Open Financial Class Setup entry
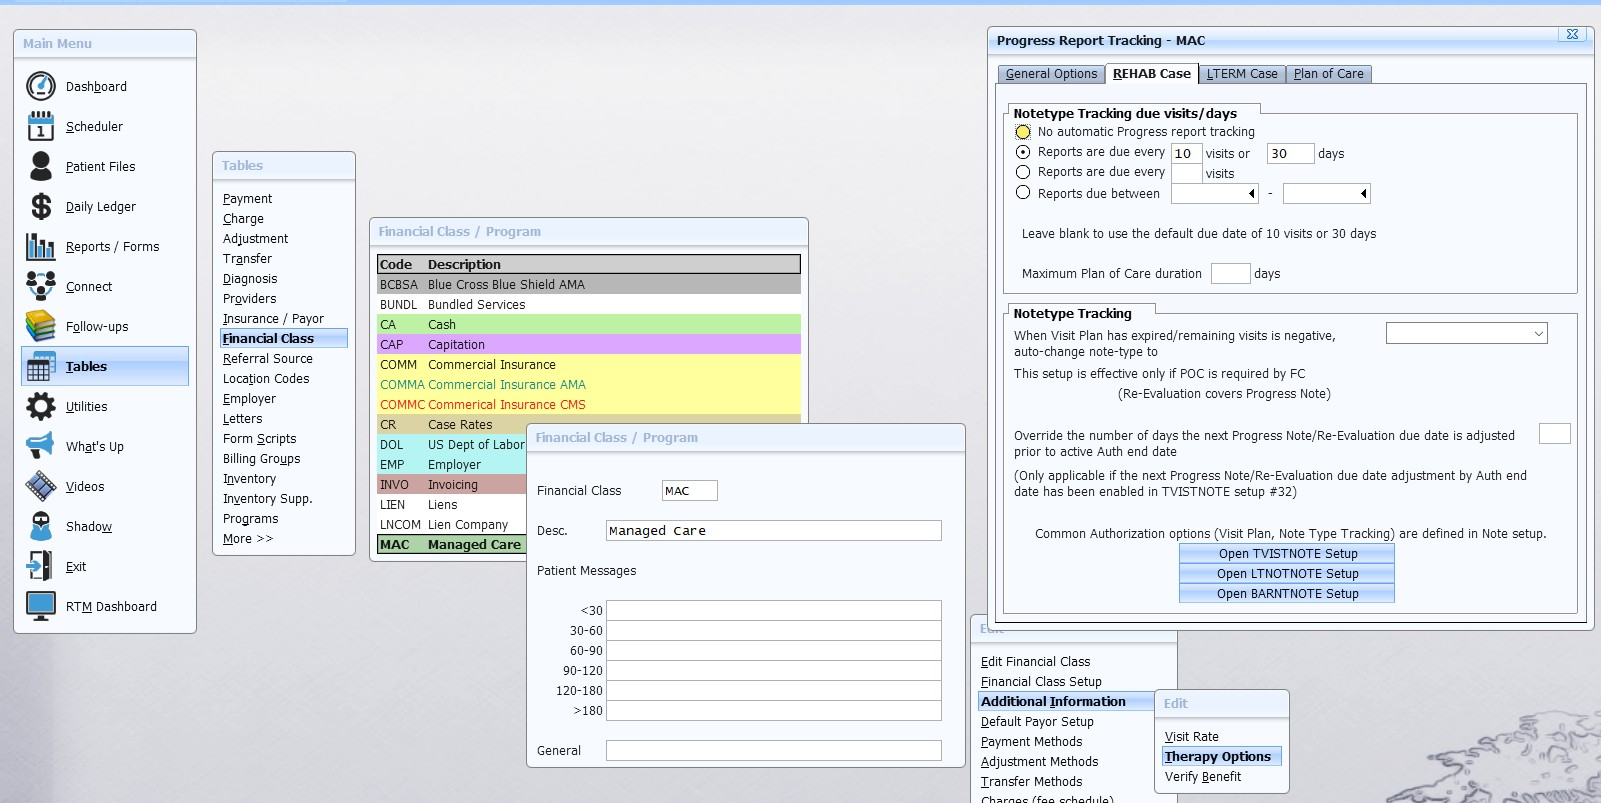This screenshot has height=803, width=1601. 1041,681
